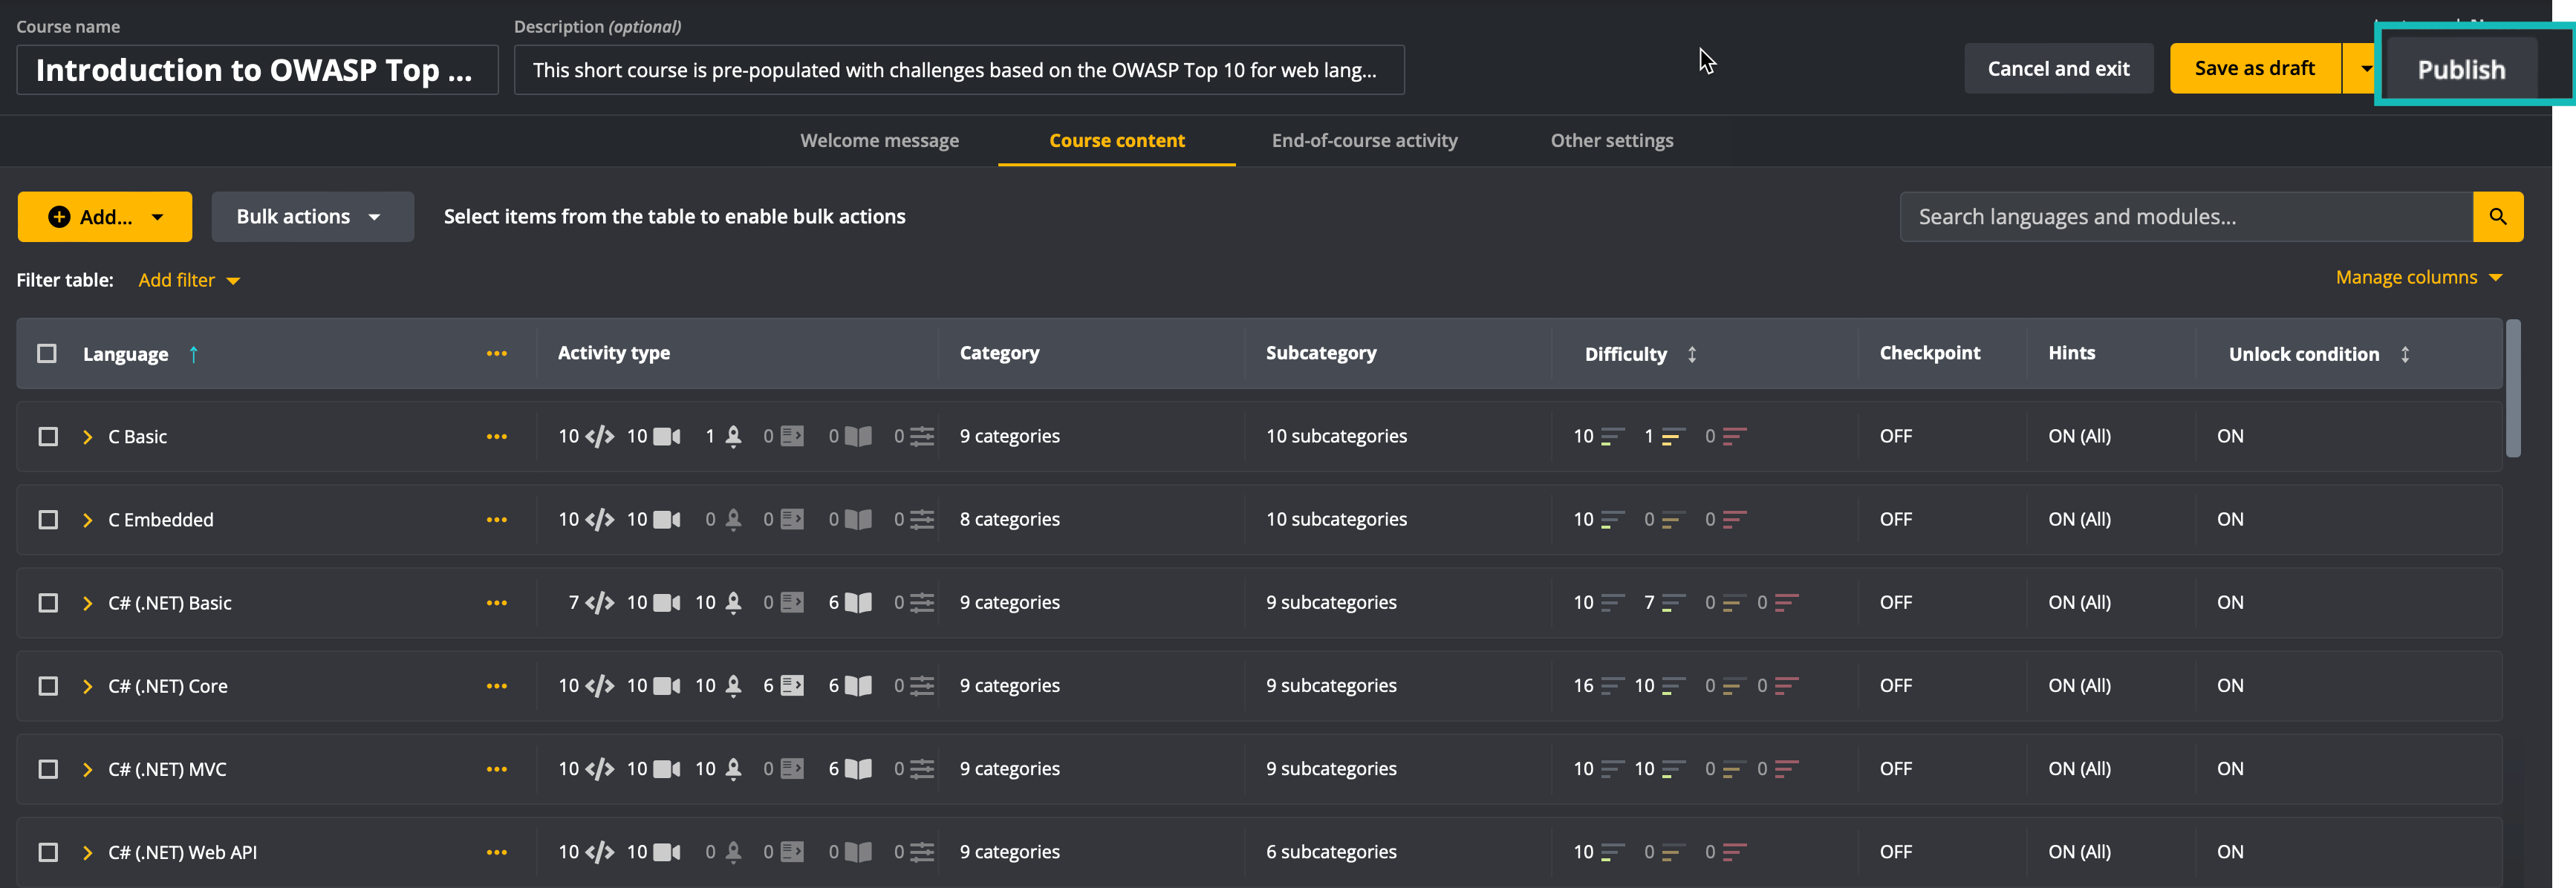Click Cancel and exit button
The height and width of the screenshot is (888, 2576).
[2058, 69]
